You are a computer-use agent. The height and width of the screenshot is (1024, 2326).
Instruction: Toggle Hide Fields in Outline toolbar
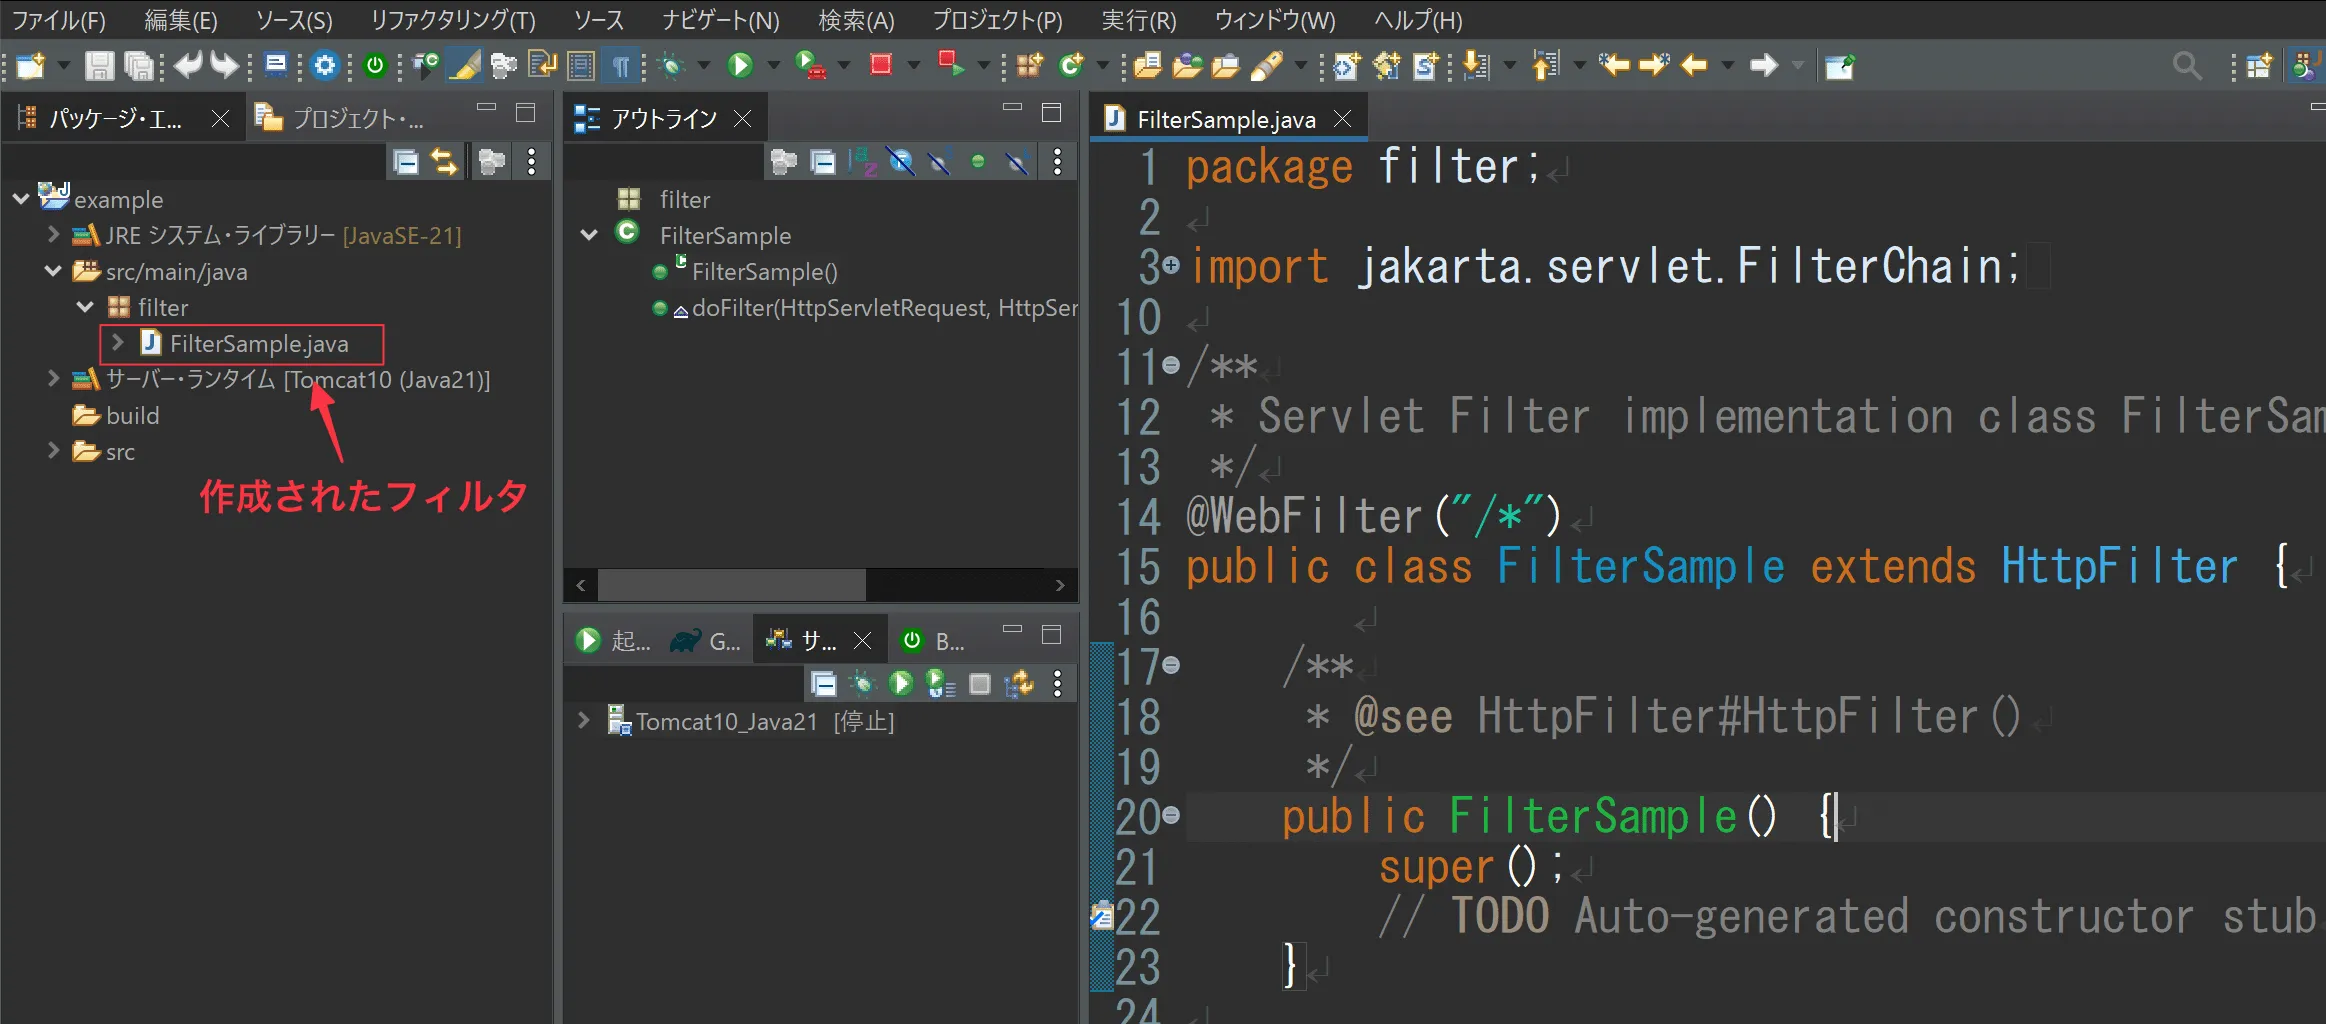(x=901, y=162)
